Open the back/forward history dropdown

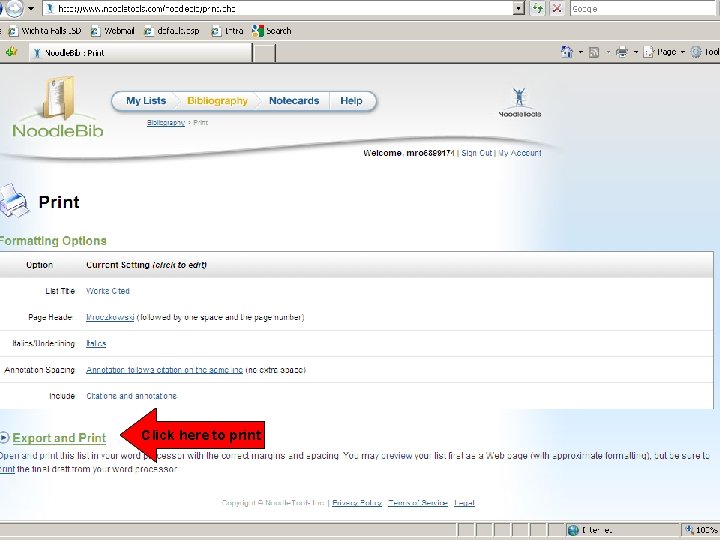point(31,8)
